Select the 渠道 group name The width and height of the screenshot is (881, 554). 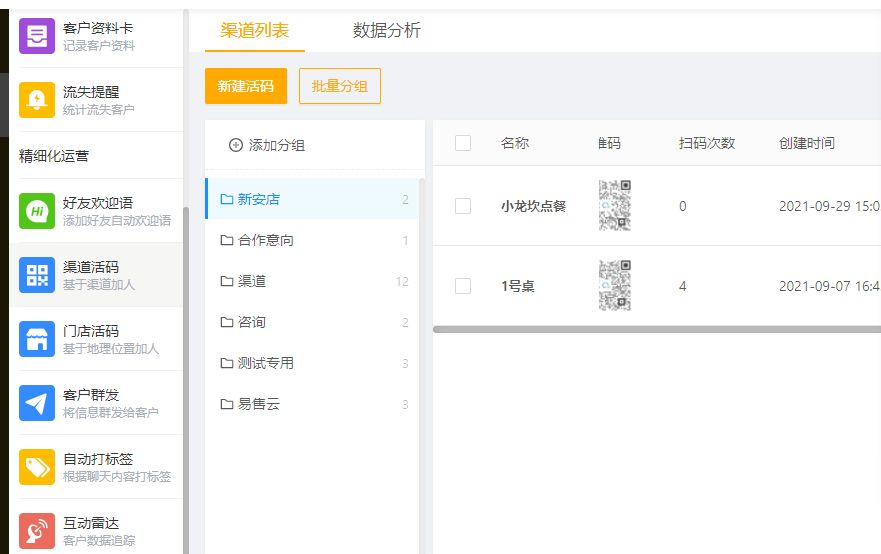(x=251, y=281)
